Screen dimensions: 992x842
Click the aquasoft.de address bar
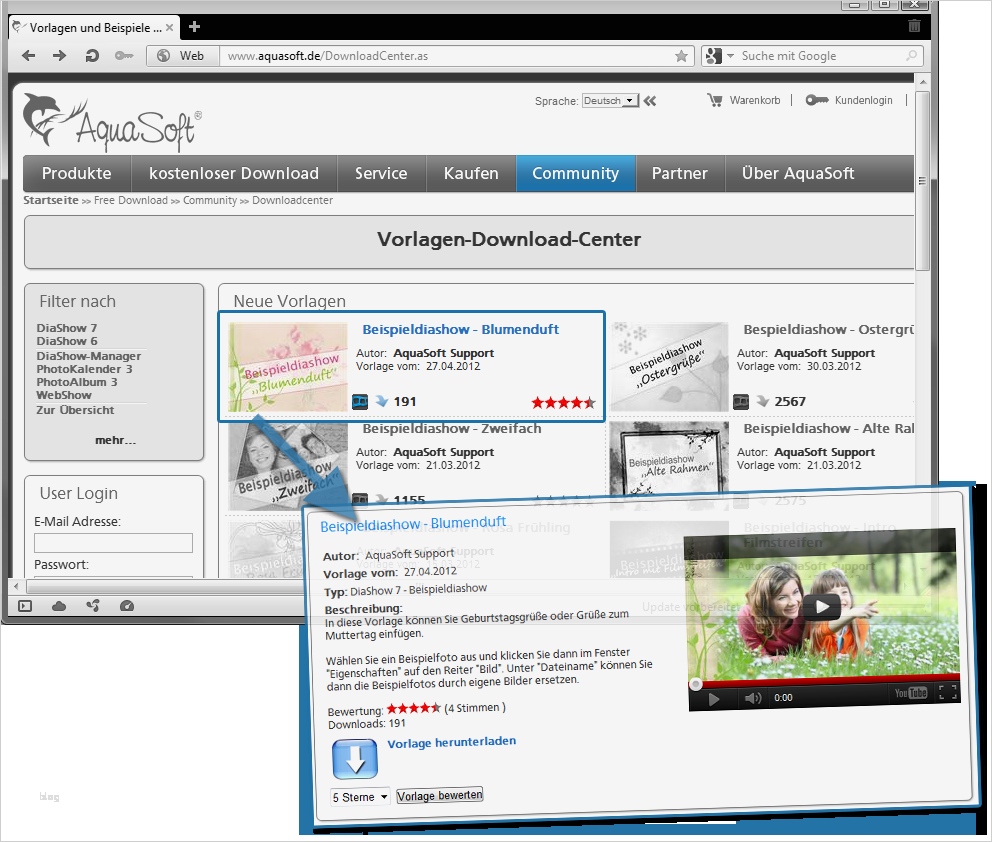click(x=449, y=56)
